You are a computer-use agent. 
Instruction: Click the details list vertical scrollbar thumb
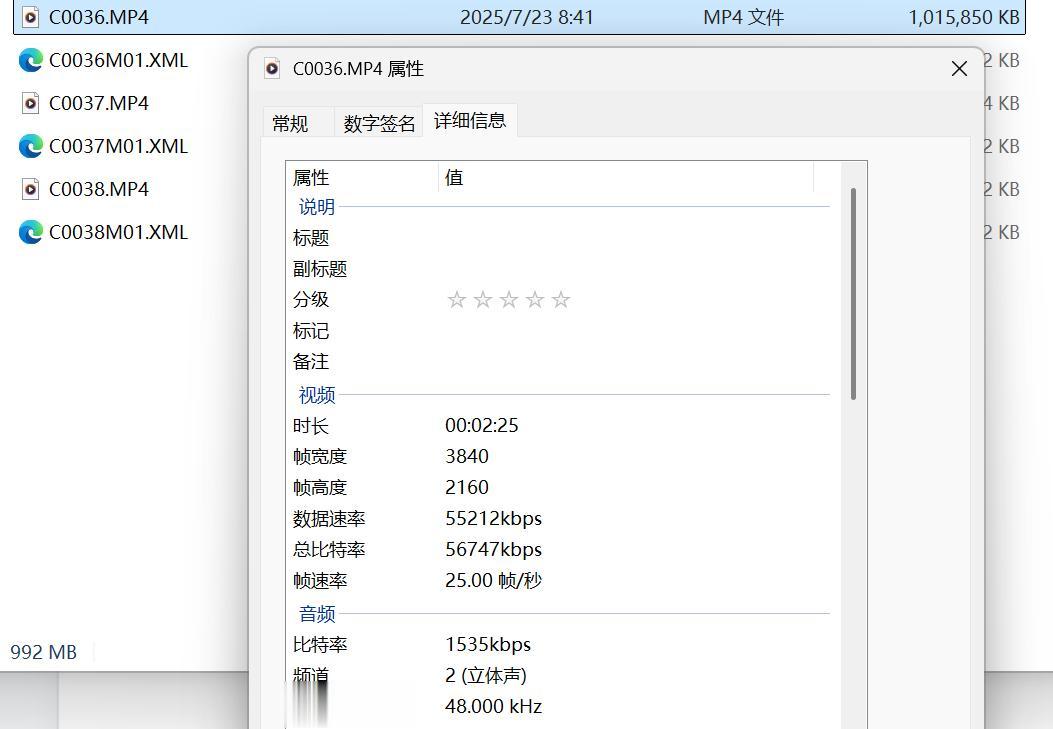point(853,294)
